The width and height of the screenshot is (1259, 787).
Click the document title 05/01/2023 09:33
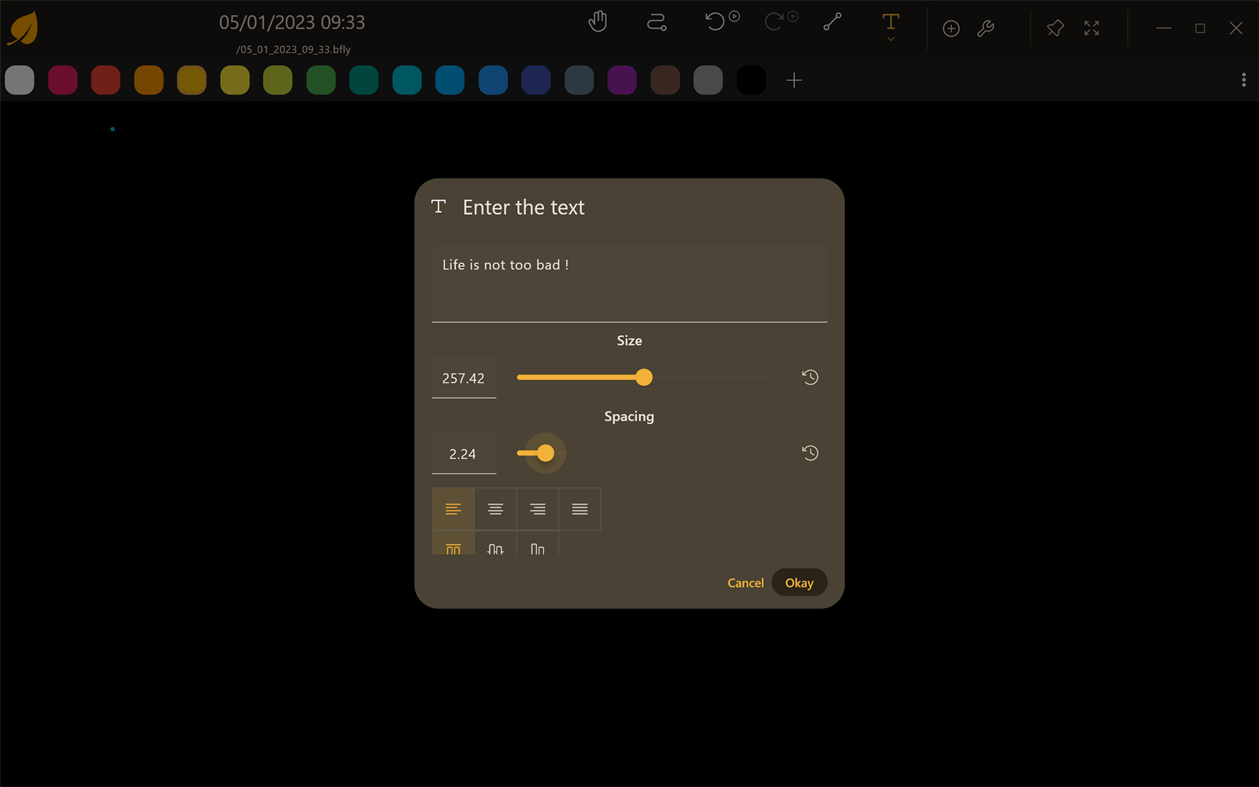pyautogui.click(x=291, y=22)
